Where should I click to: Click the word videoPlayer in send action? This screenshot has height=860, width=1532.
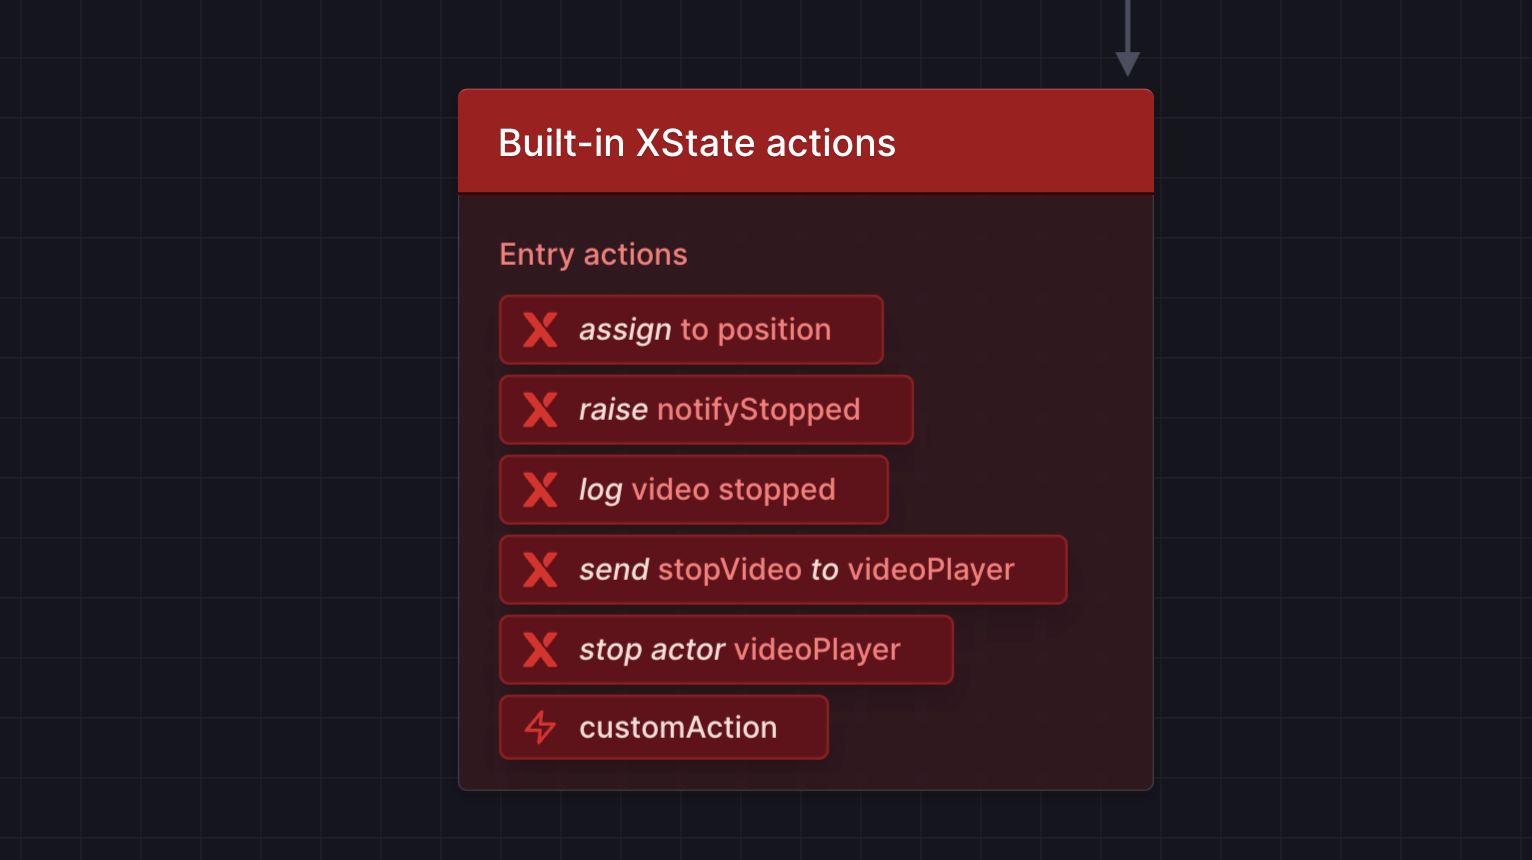click(931, 570)
